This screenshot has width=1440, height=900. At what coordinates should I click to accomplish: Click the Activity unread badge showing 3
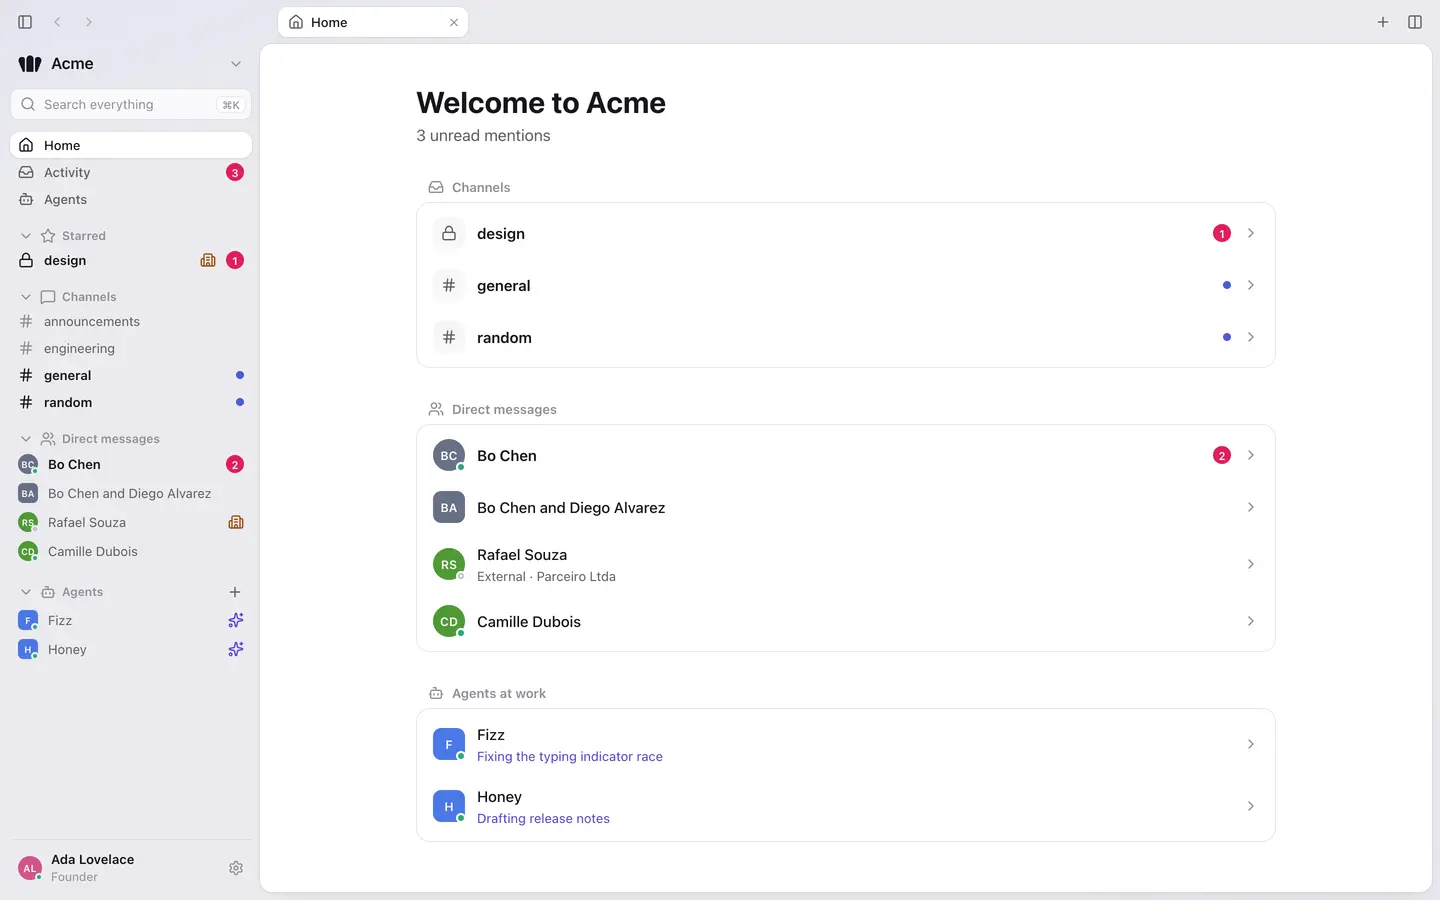[x=235, y=172]
